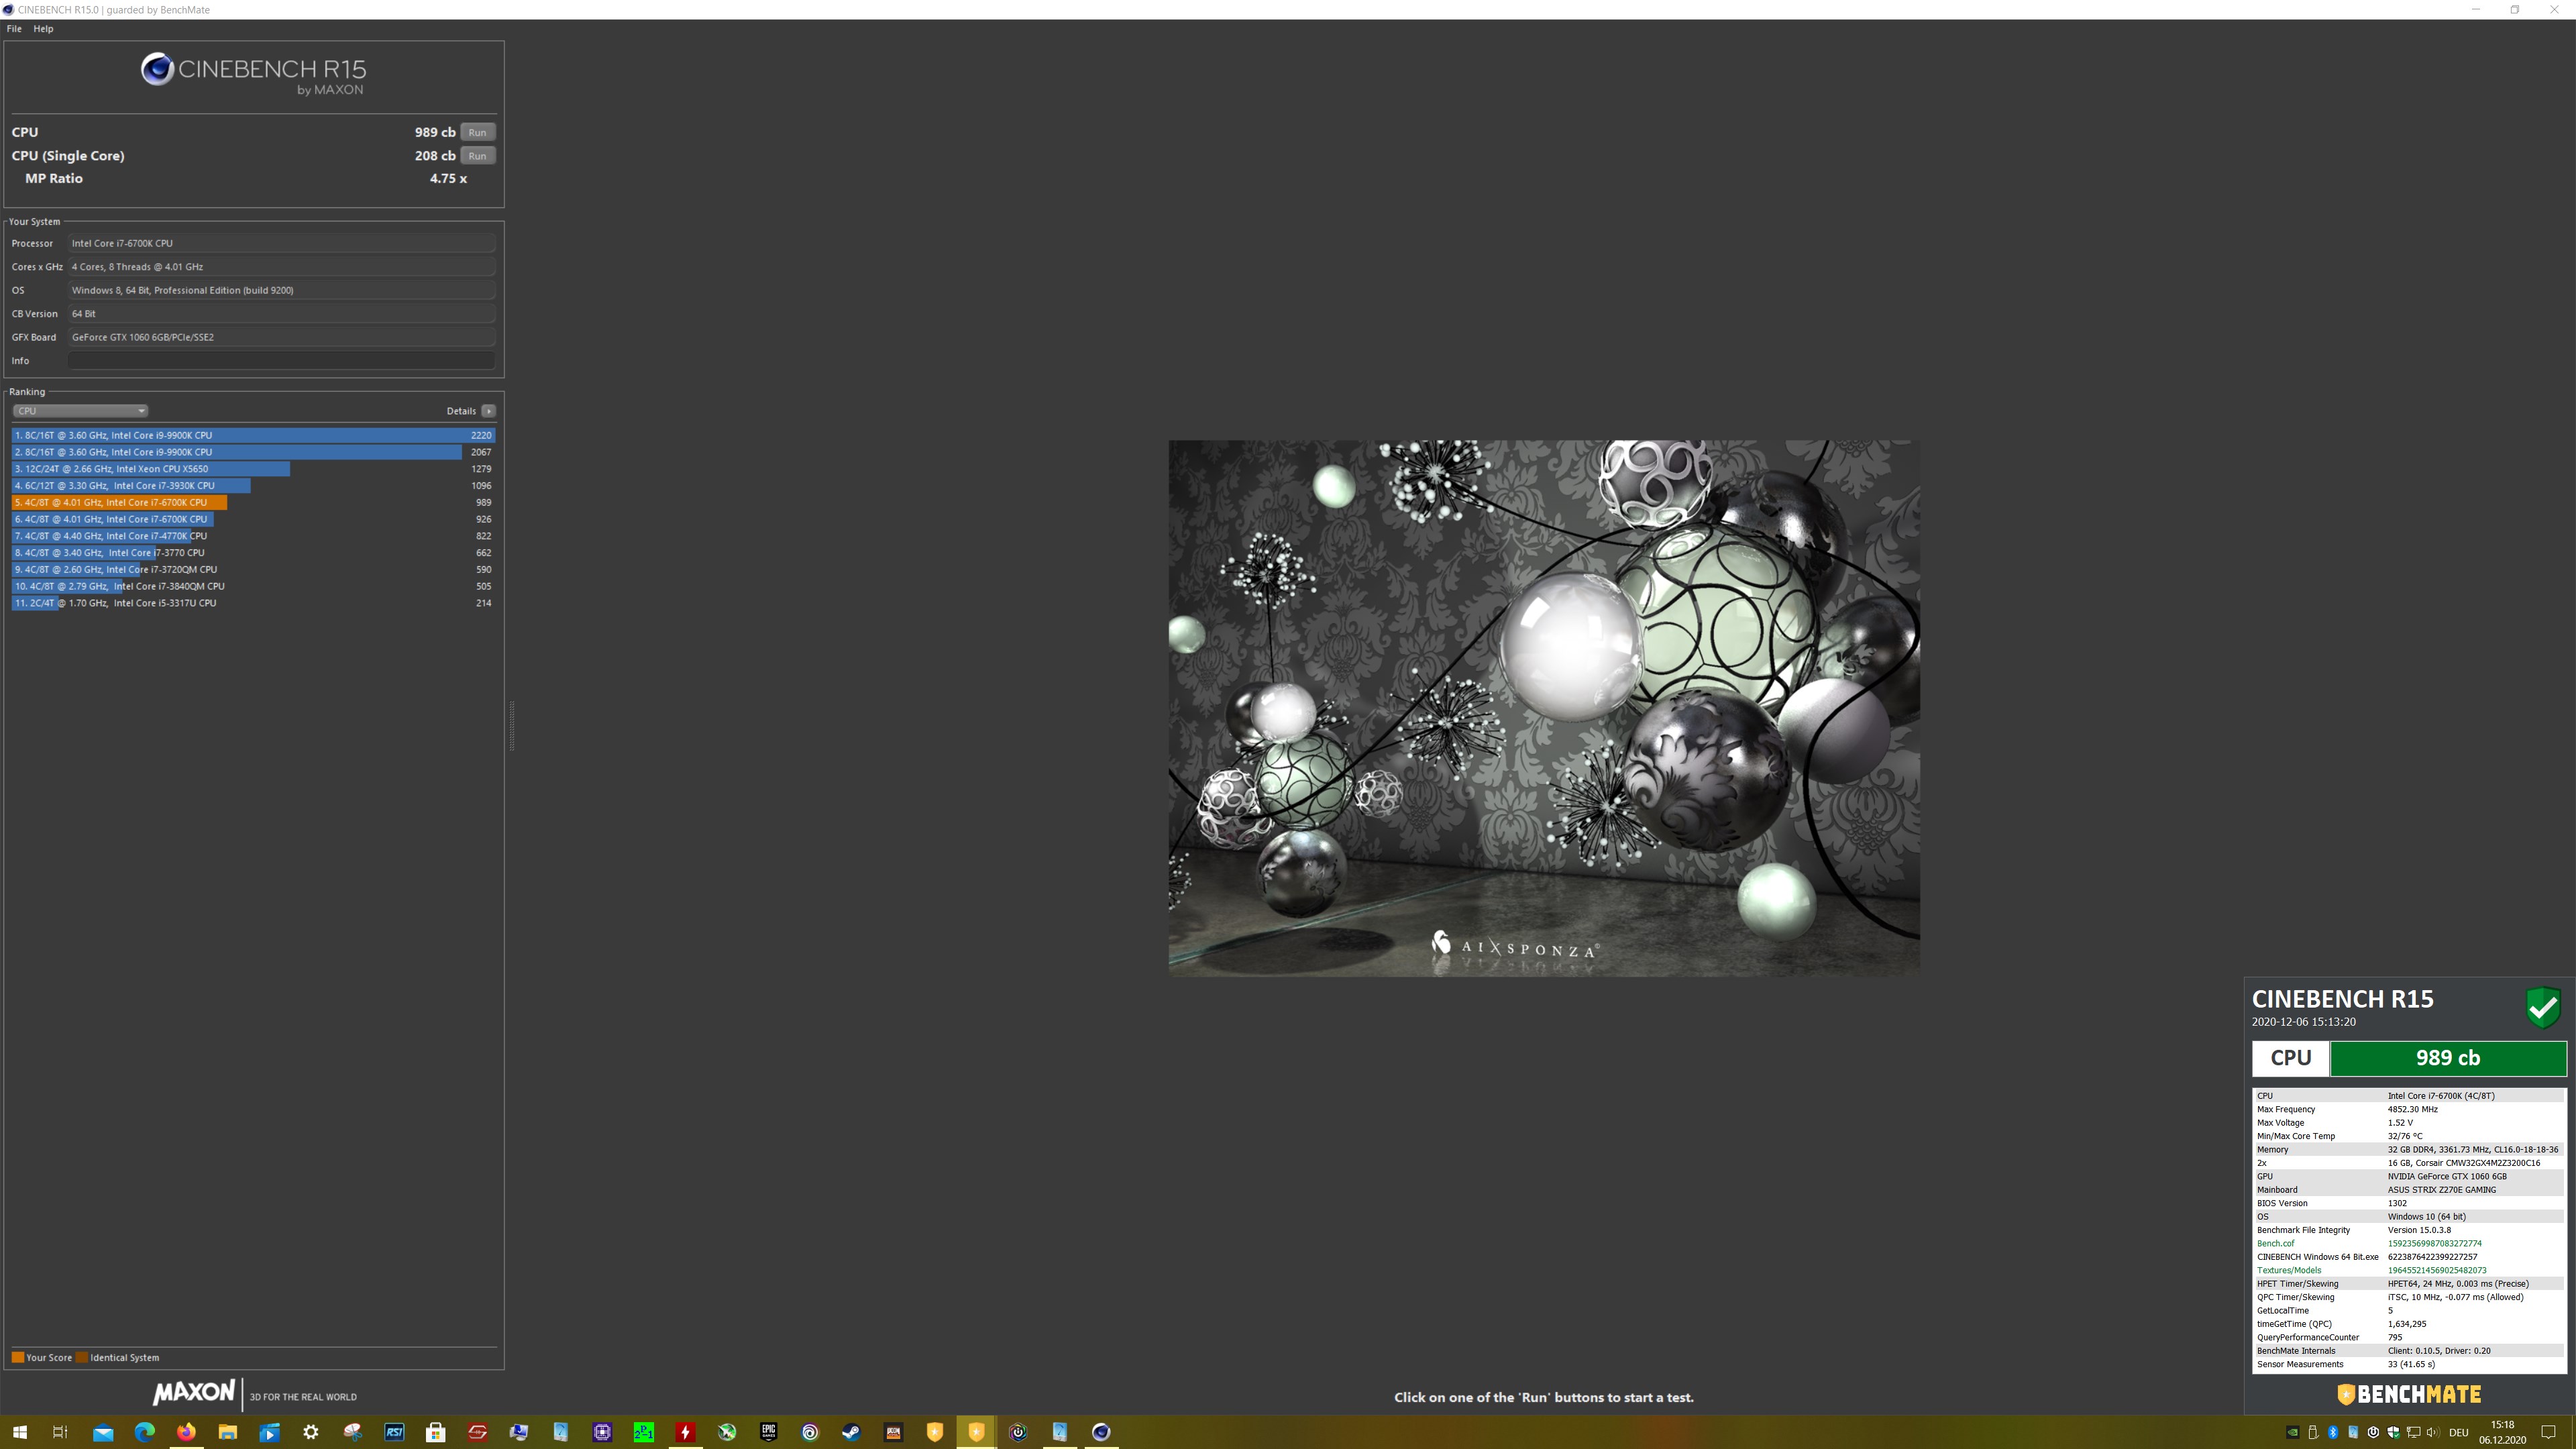Launch Microsoft Edge from taskbar
2576x1449 pixels.
(145, 1432)
